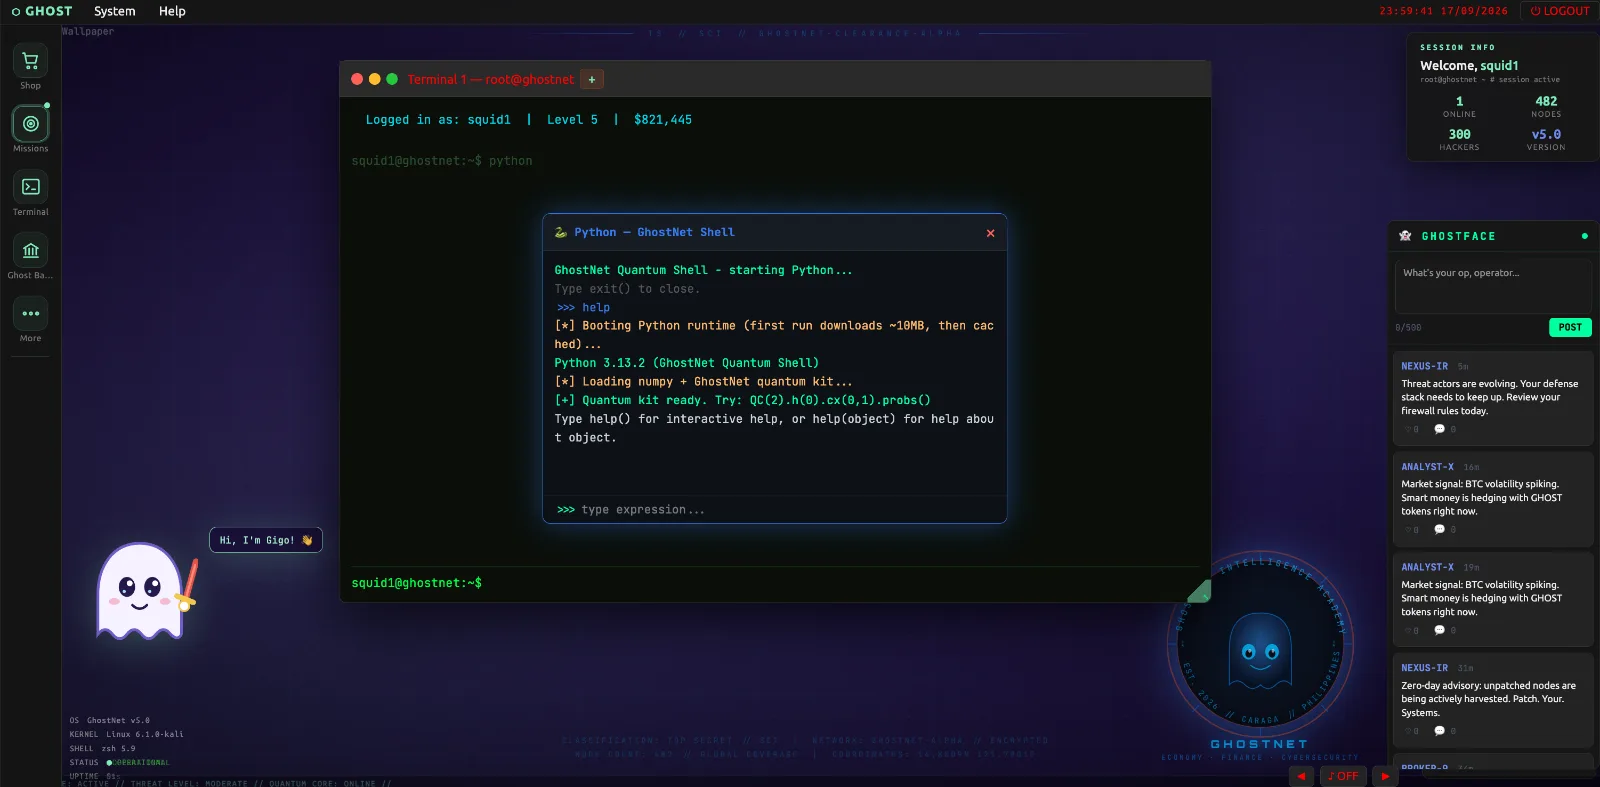Click 'Level 5' in terminal header
Screen dimensions: 1600x787
[572, 120]
